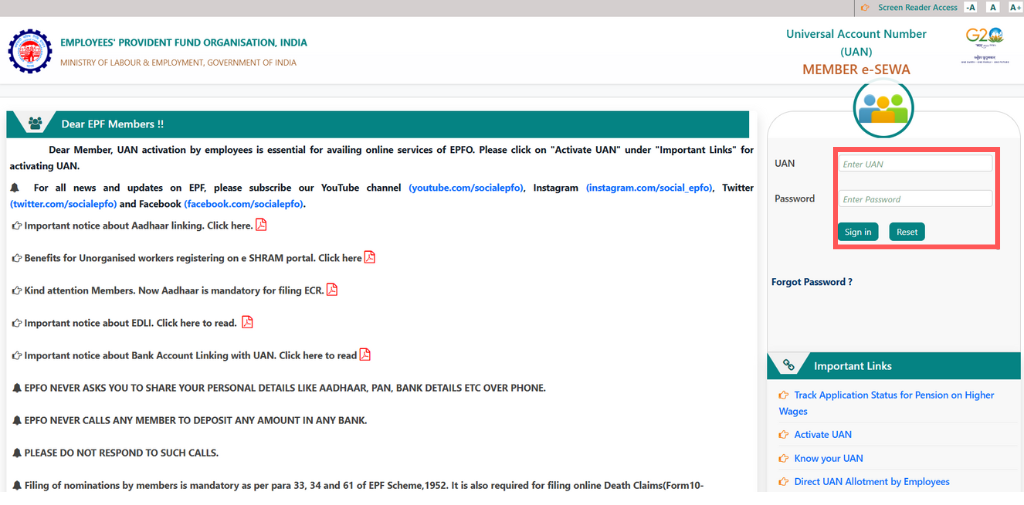Open the Activate UAN link
The image size is (1024, 505).
(x=823, y=434)
